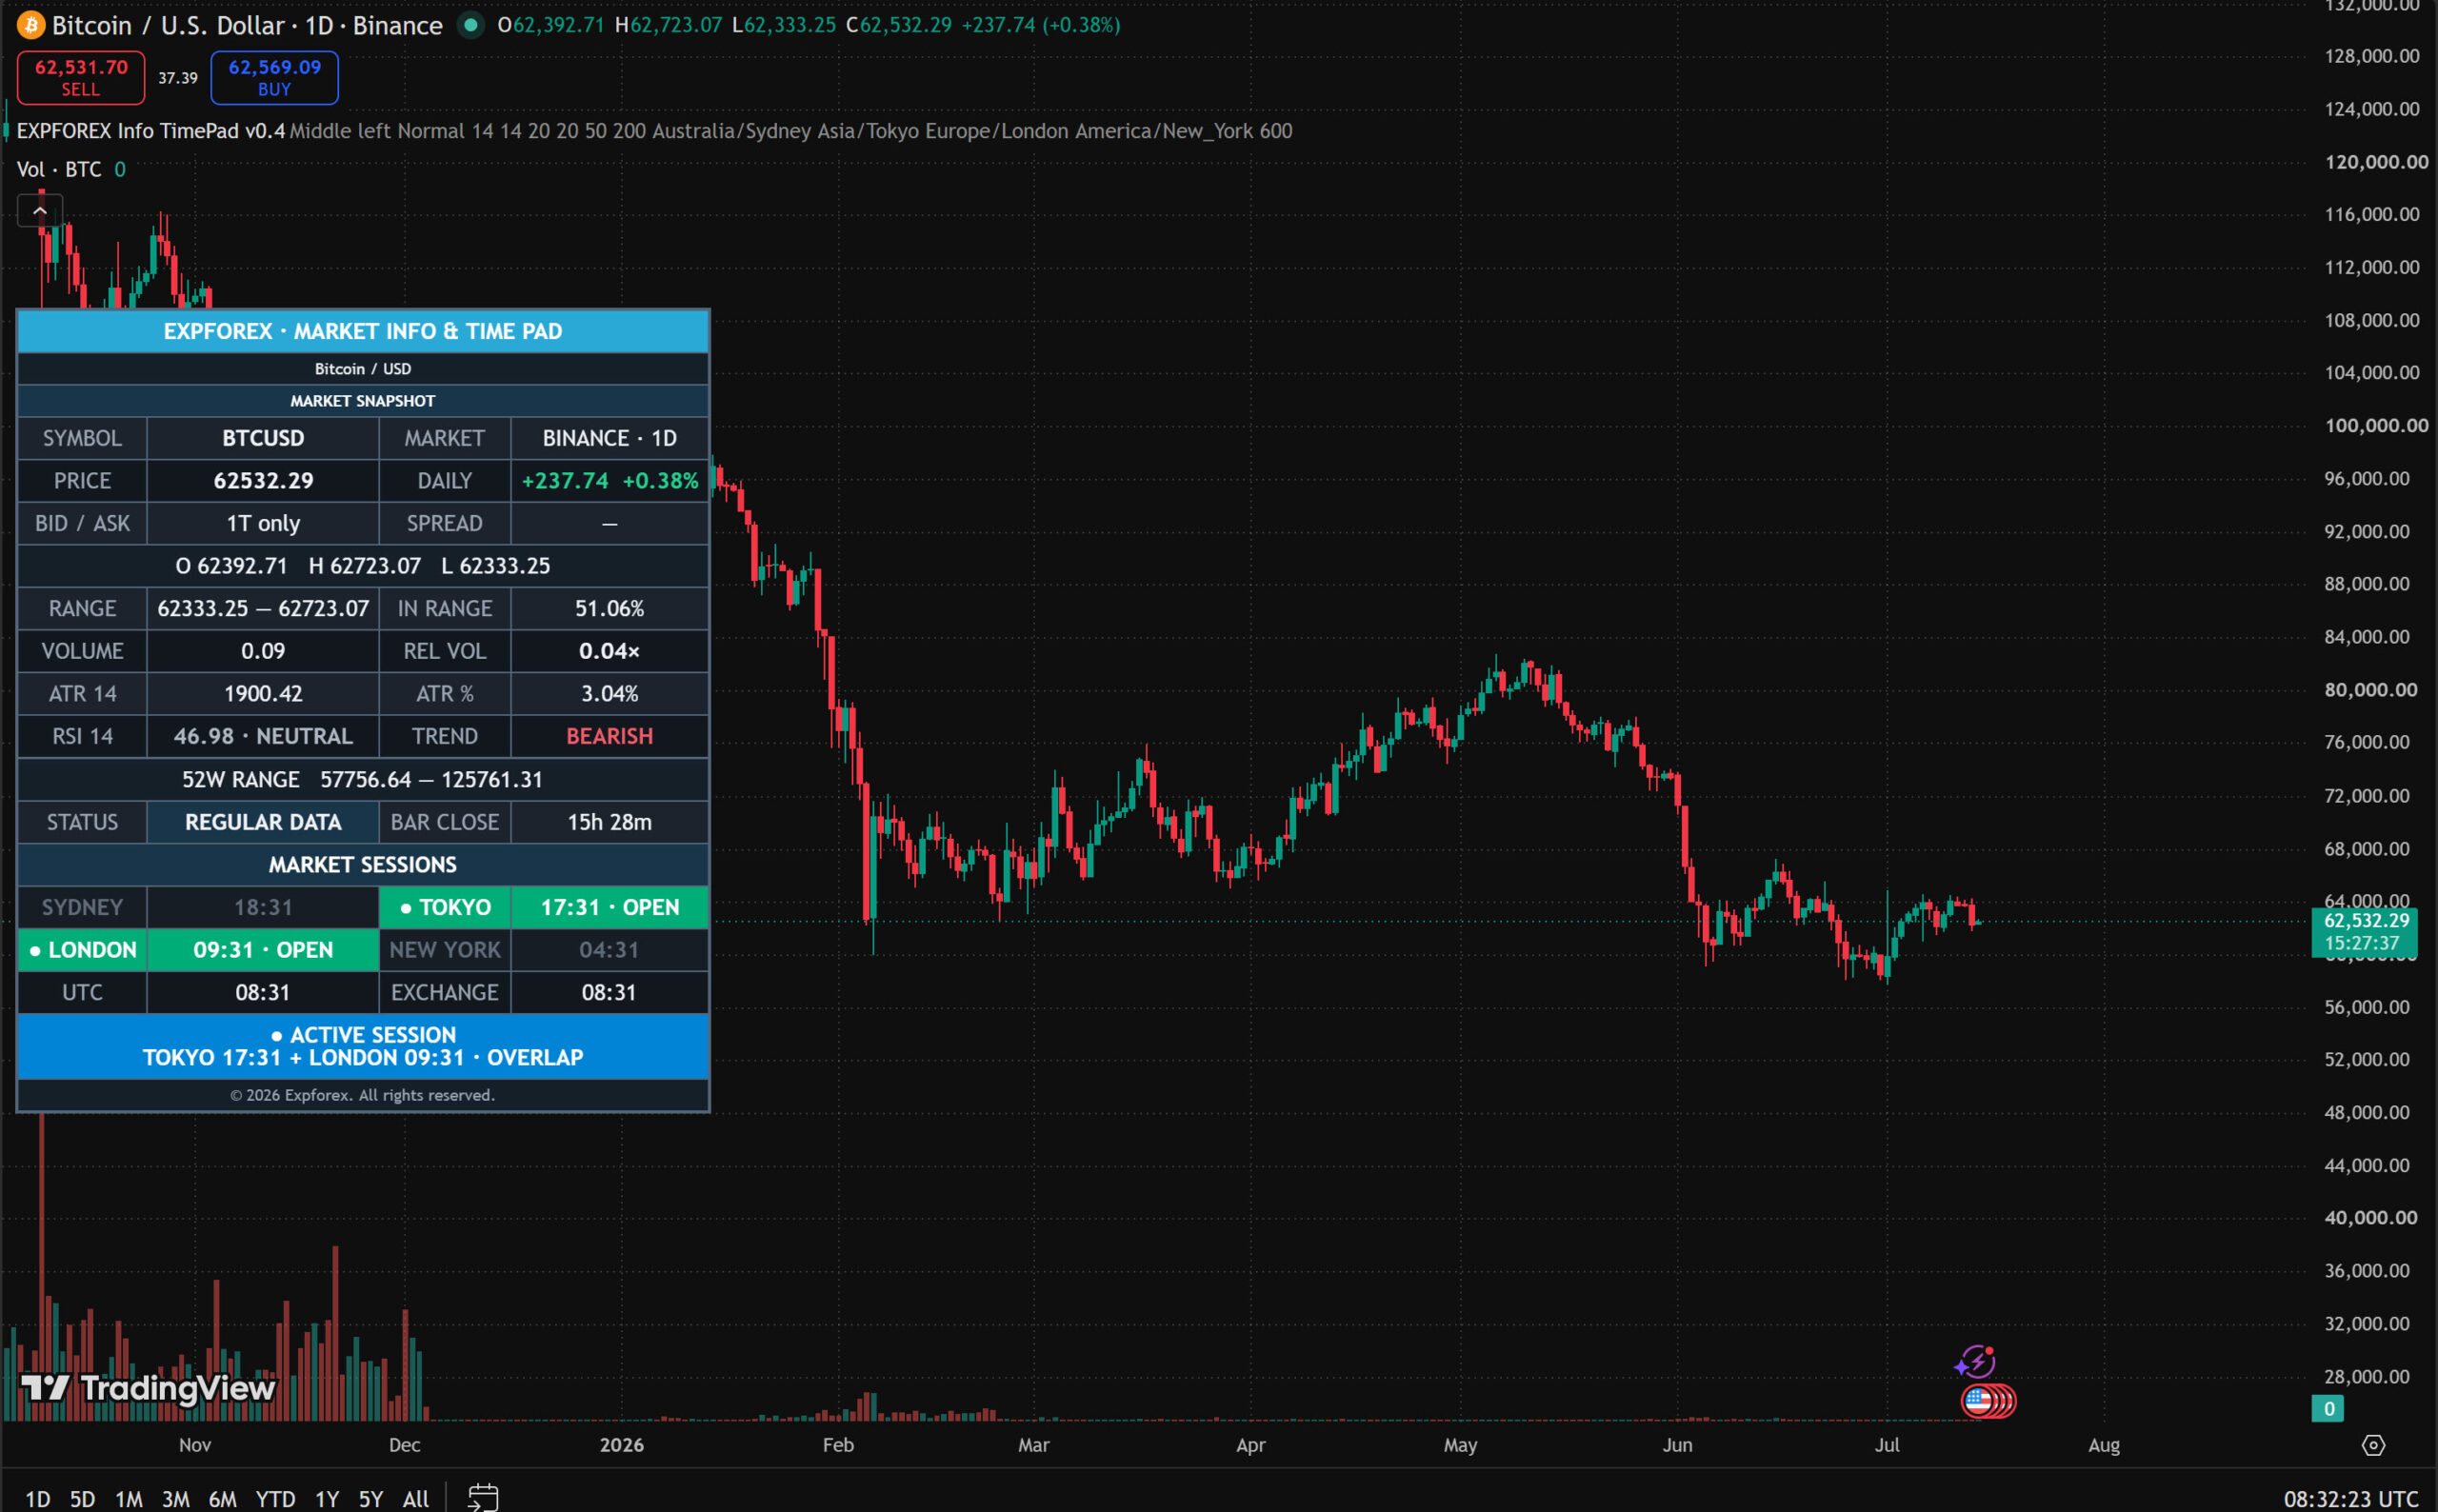The height and width of the screenshot is (1512, 2438).
Task: Switch to the YTD time range
Action: [275, 1498]
